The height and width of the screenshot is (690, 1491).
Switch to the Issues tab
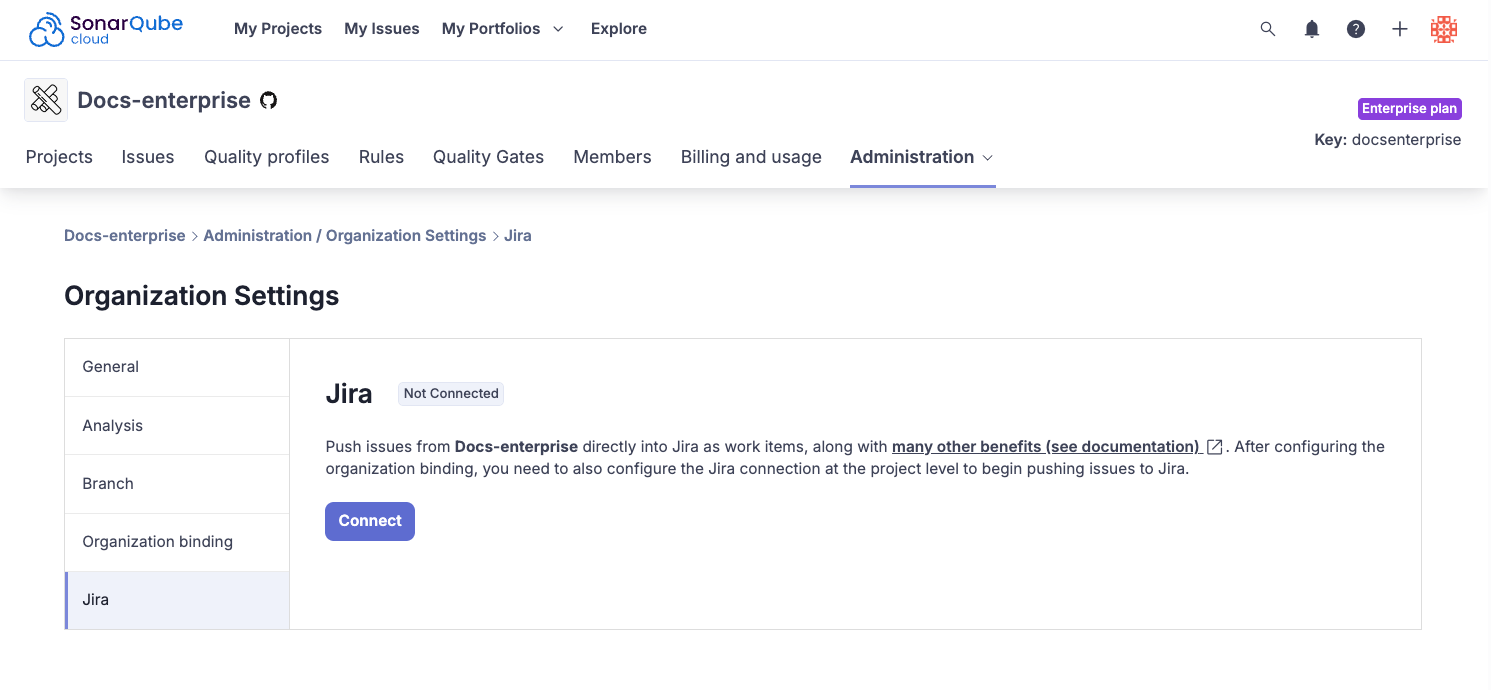click(148, 157)
